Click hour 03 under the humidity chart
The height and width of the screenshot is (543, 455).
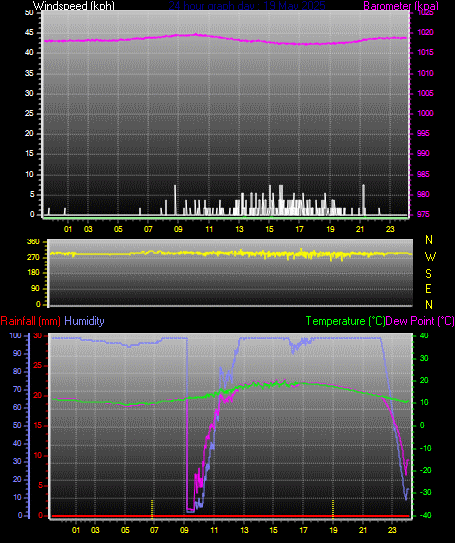pyautogui.click(x=95, y=530)
